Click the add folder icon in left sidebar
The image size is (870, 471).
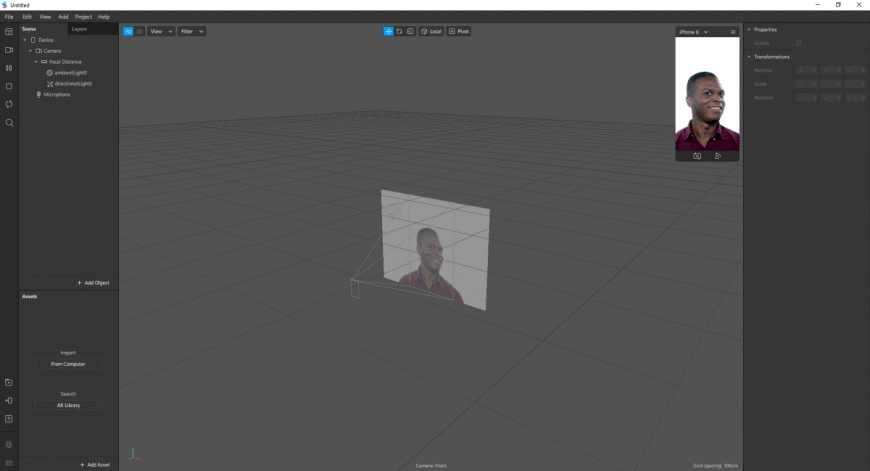coord(9,382)
